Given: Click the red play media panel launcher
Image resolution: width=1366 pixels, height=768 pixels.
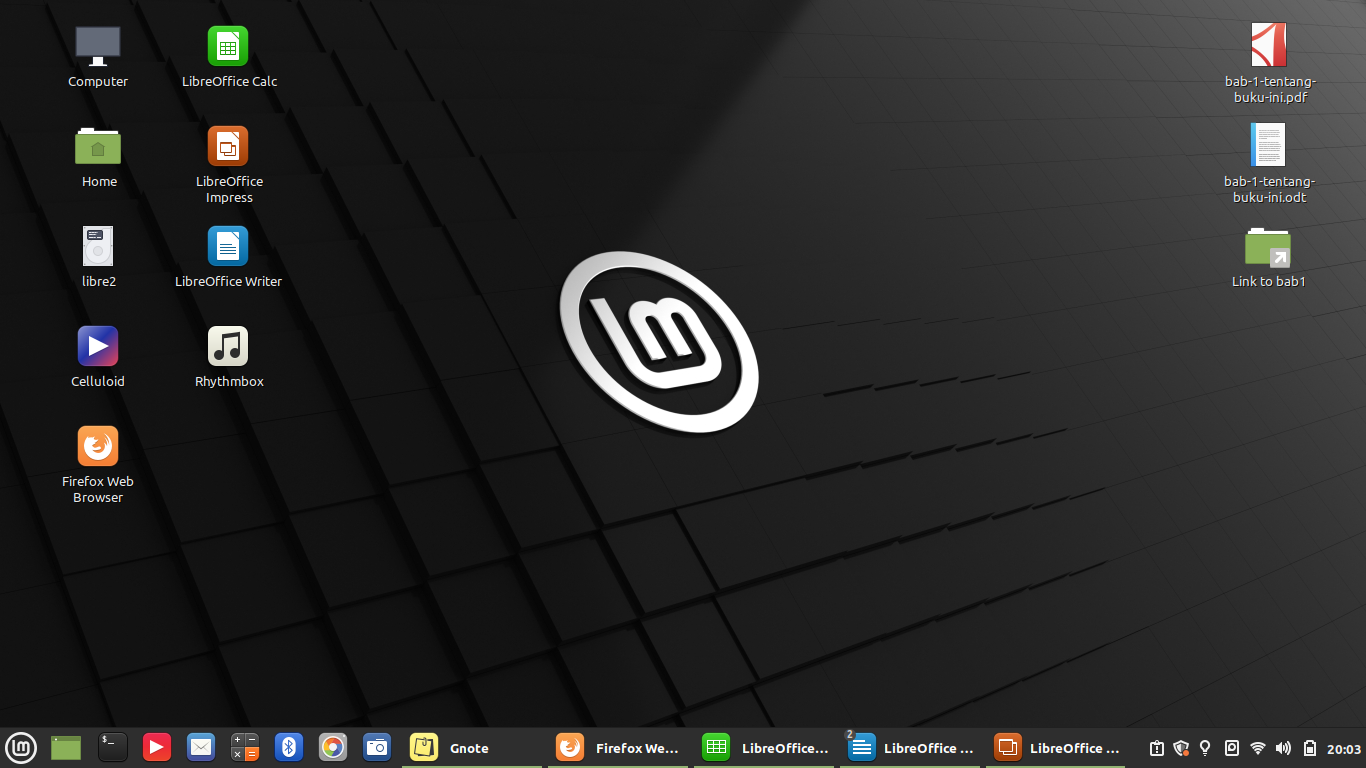Looking at the screenshot, I should (x=156, y=747).
